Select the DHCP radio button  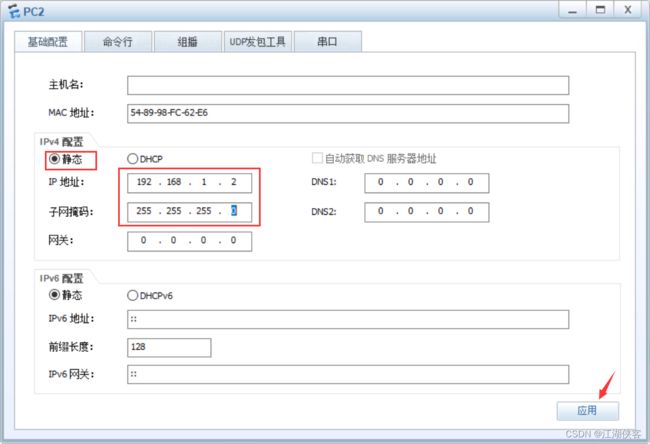133,159
